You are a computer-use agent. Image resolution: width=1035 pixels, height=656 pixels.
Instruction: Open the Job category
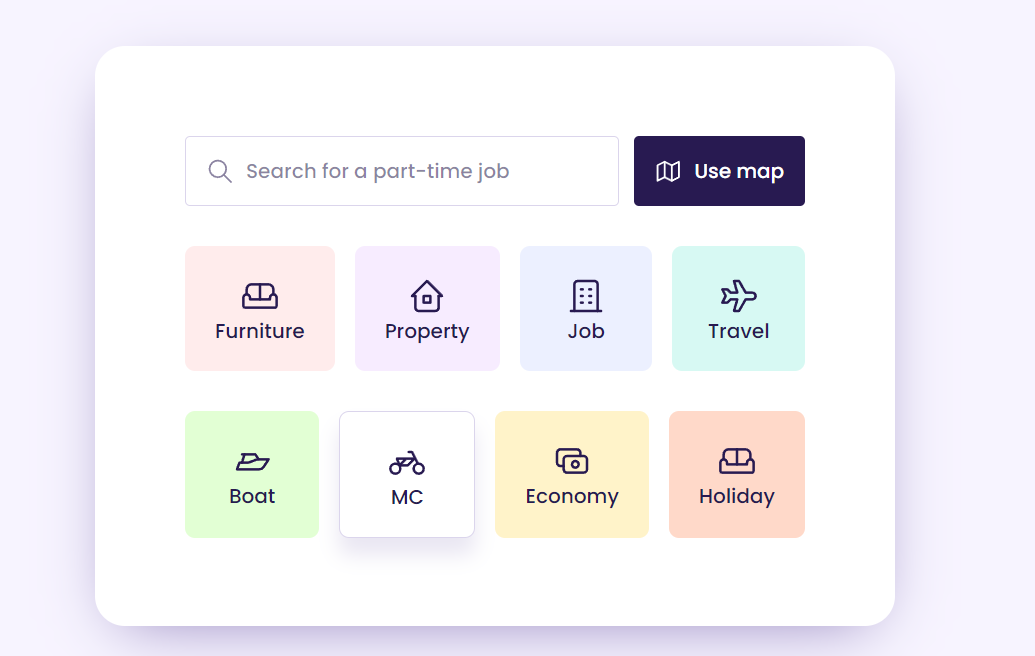[585, 308]
